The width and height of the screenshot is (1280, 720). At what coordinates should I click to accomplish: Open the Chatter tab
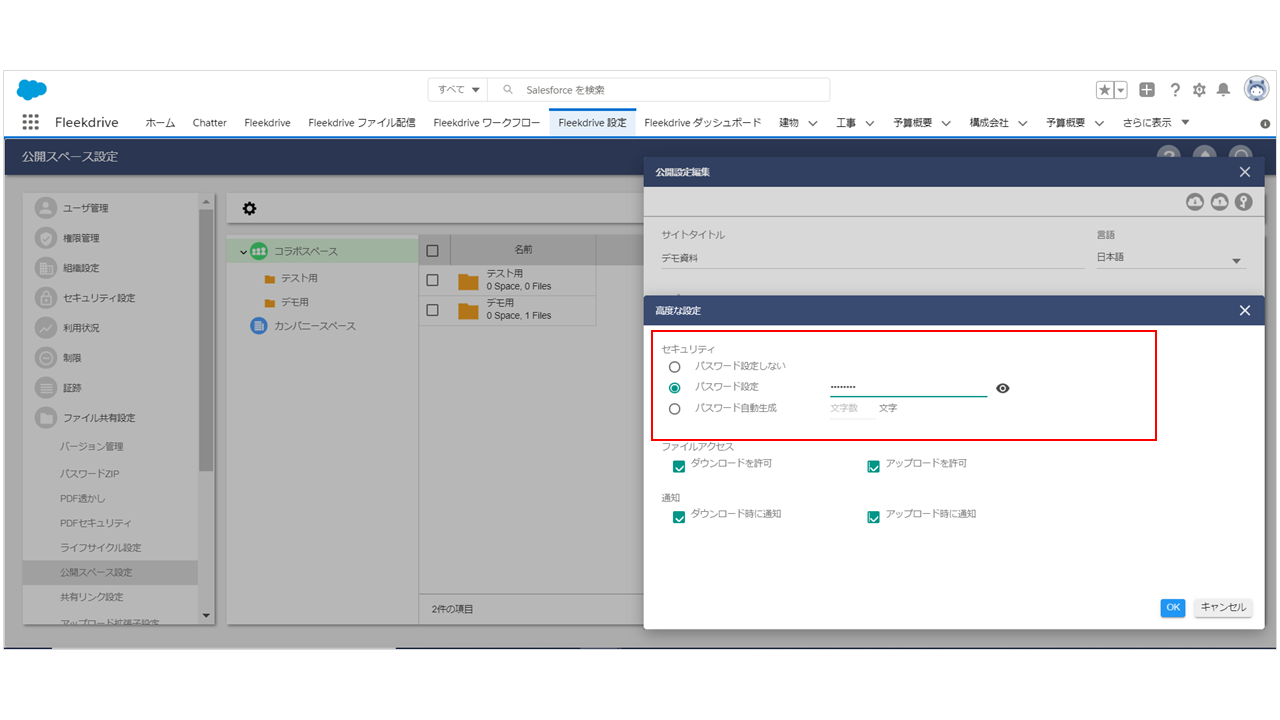point(210,123)
